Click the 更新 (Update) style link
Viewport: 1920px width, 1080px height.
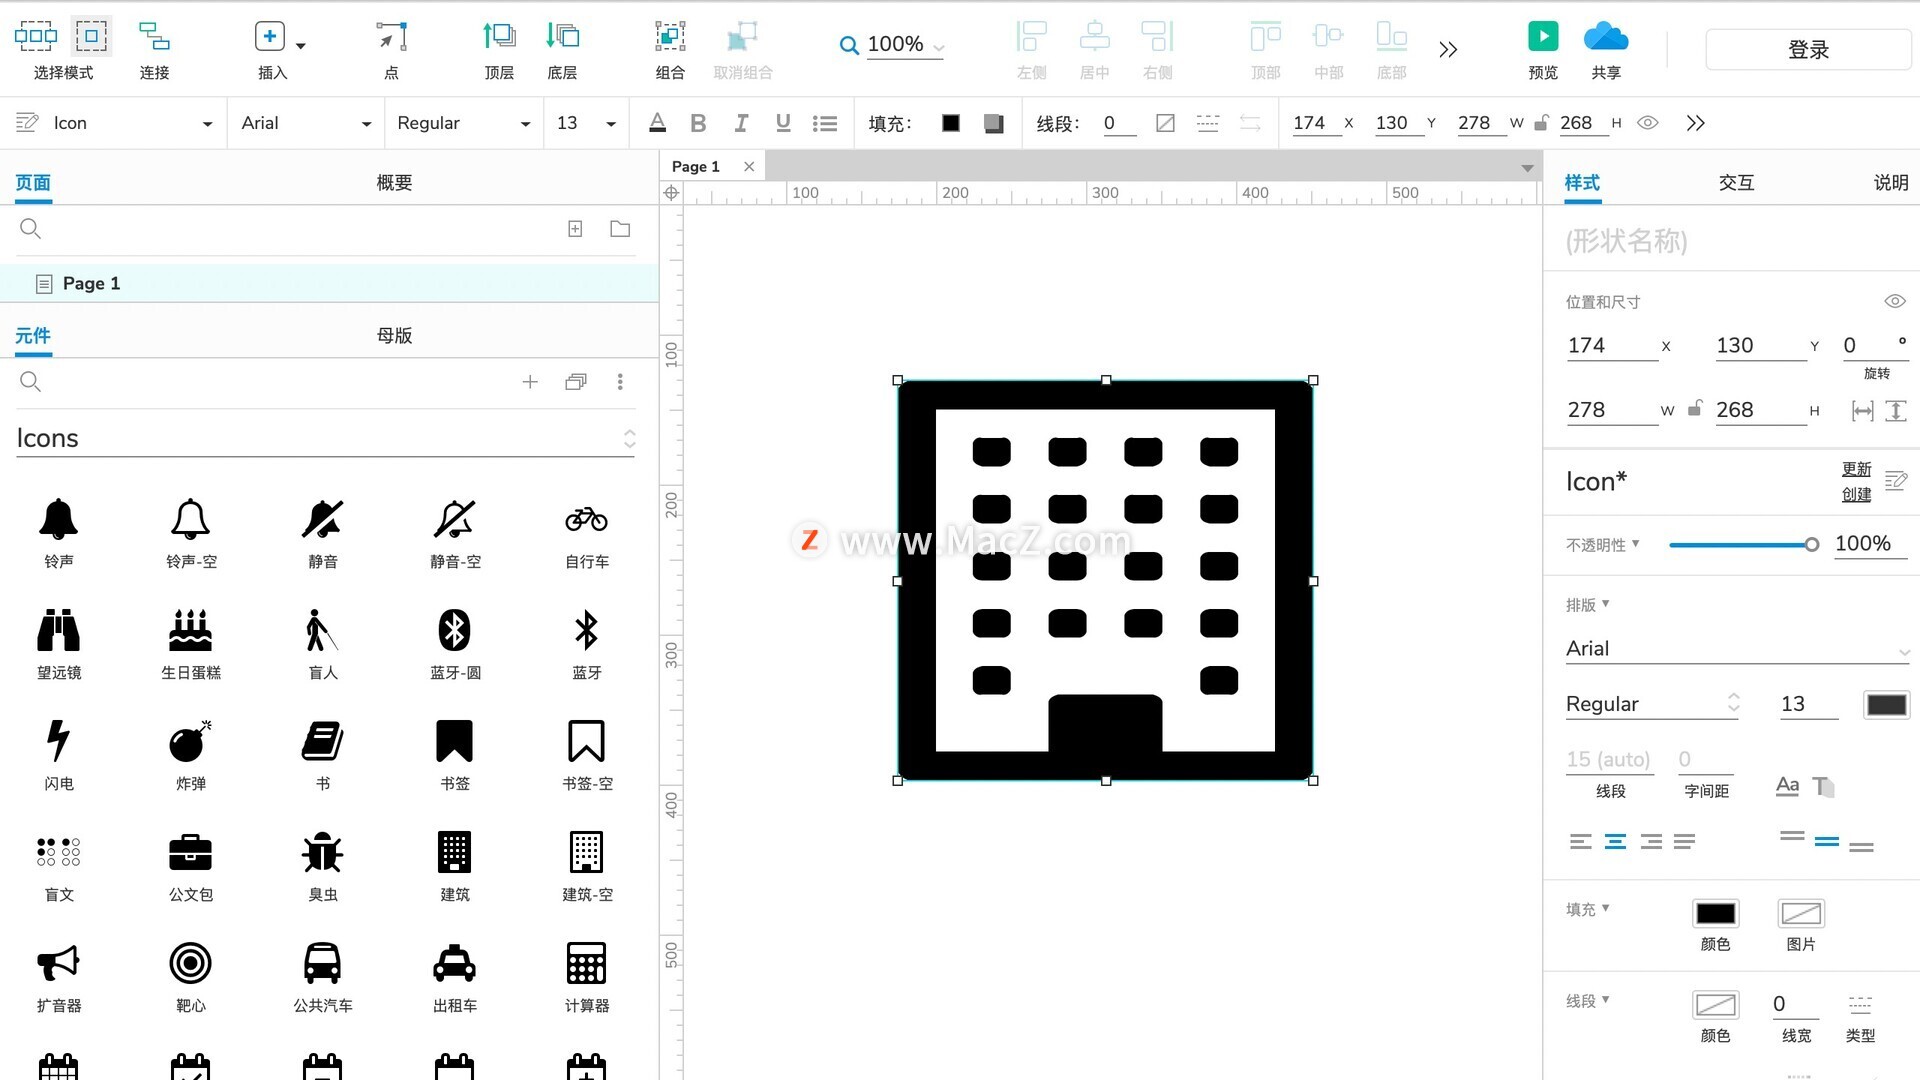coord(1856,469)
